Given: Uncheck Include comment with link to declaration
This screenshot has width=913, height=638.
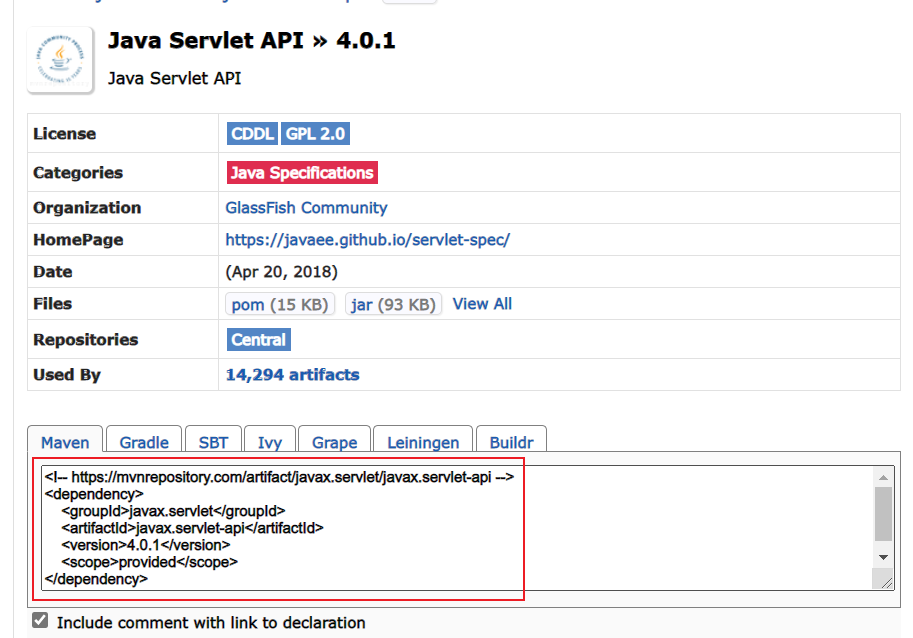Looking at the screenshot, I should pyautogui.click(x=40, y=620).
